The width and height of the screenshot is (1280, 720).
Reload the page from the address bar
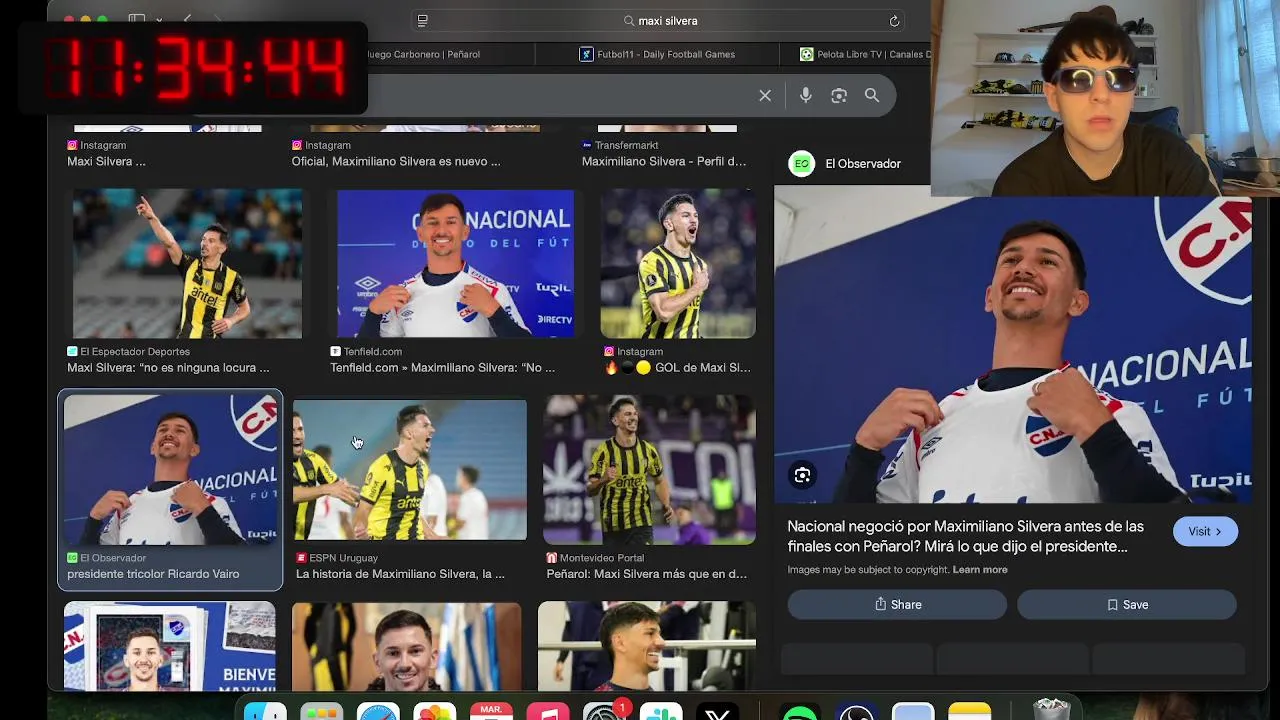(894, 20)
